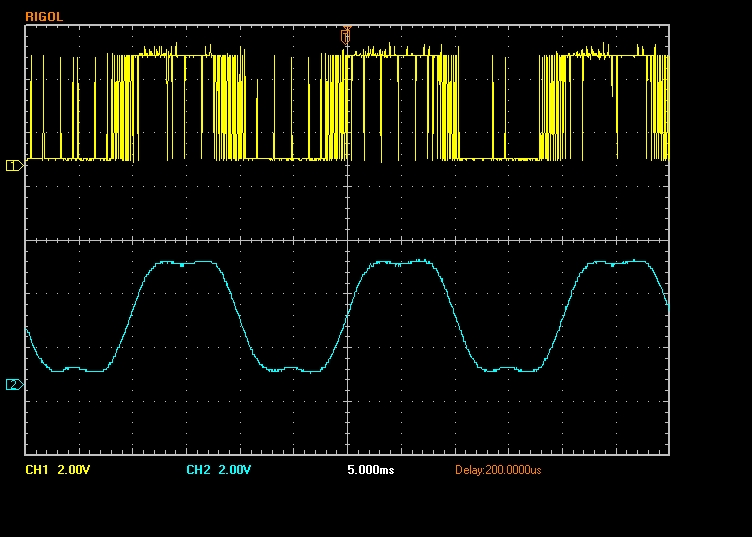The image size is (752, 537).
Task: Click the channel 2 ground marker
Action: pos(14,384)
